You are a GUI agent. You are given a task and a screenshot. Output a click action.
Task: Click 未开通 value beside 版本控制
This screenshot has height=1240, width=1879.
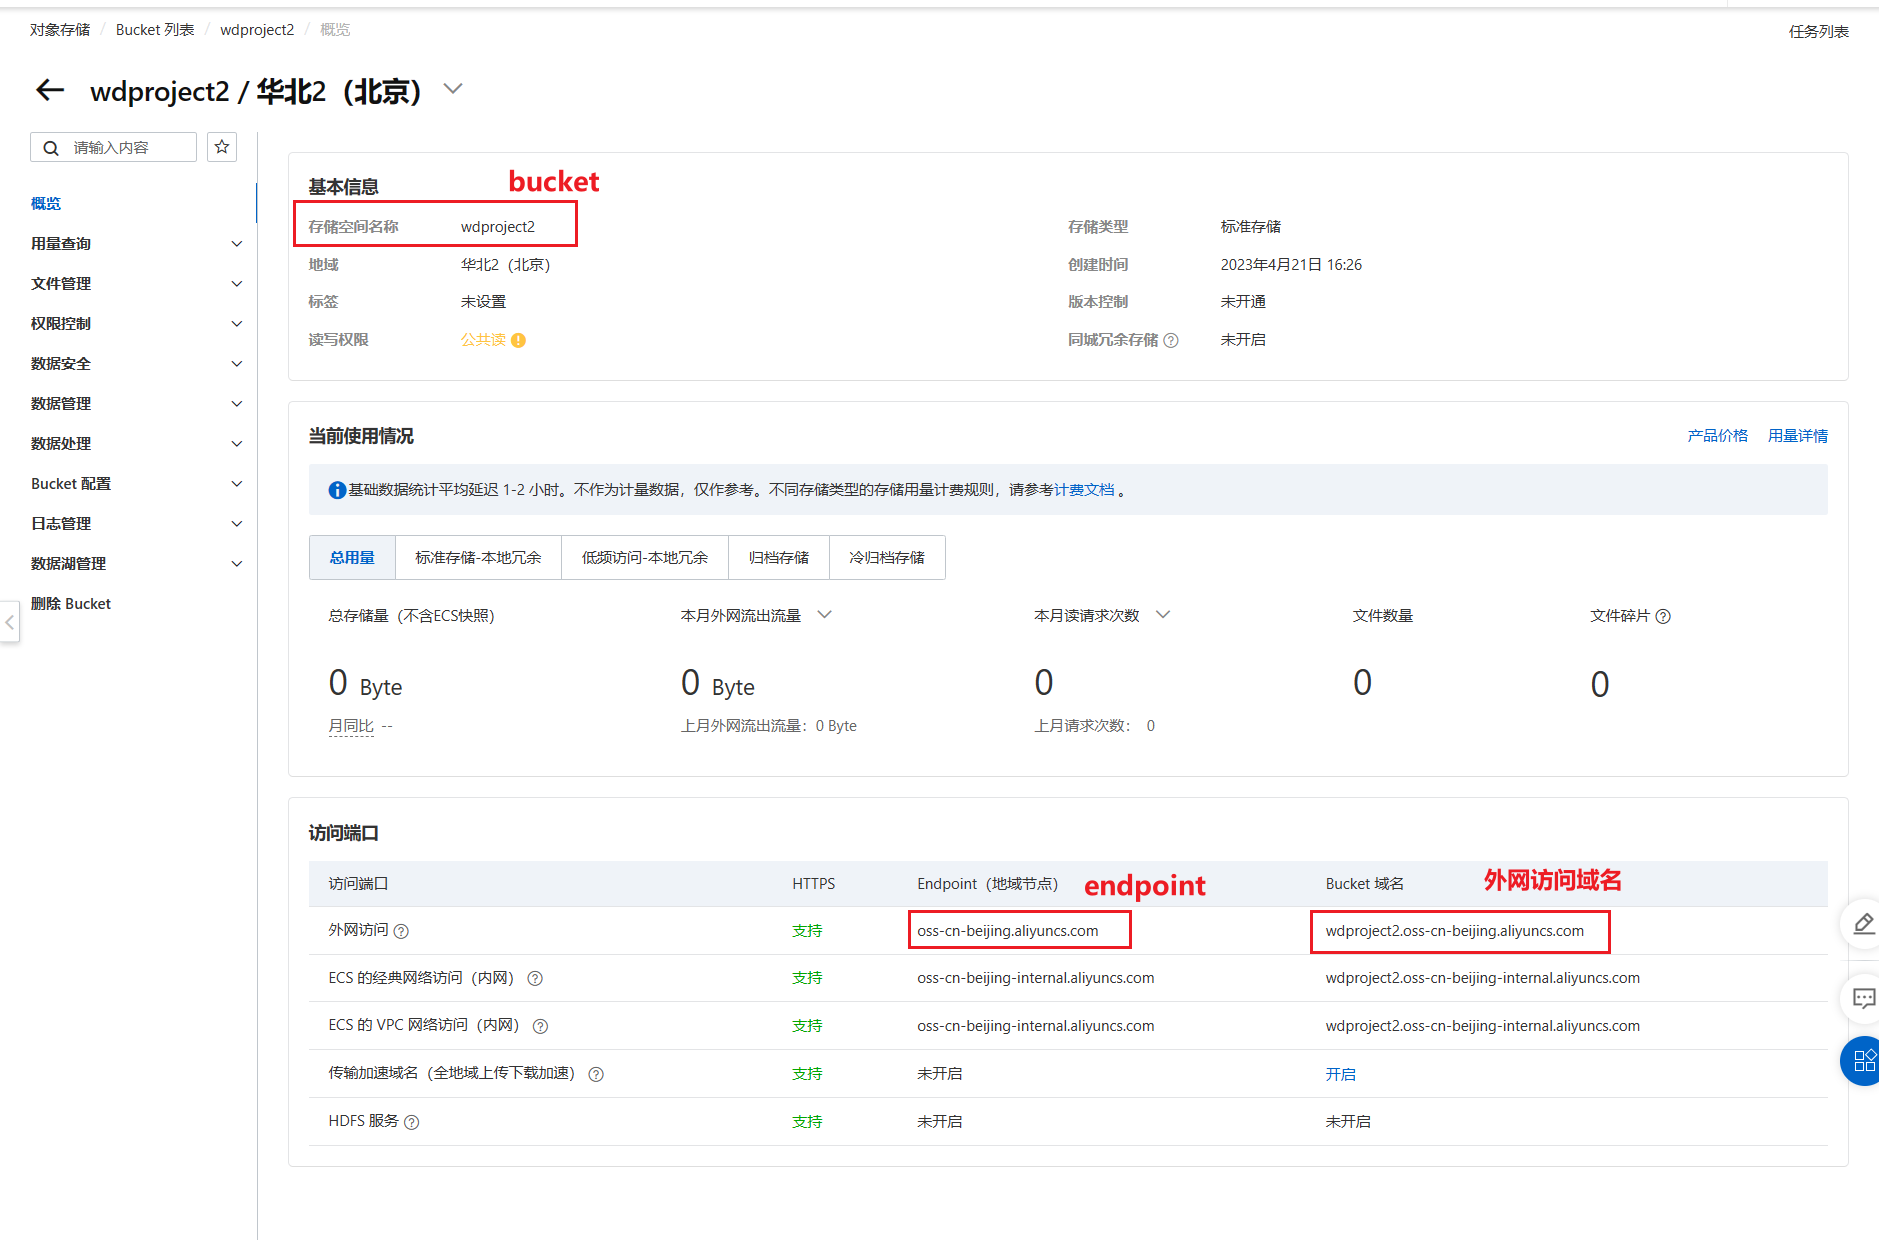[1243, 302]
